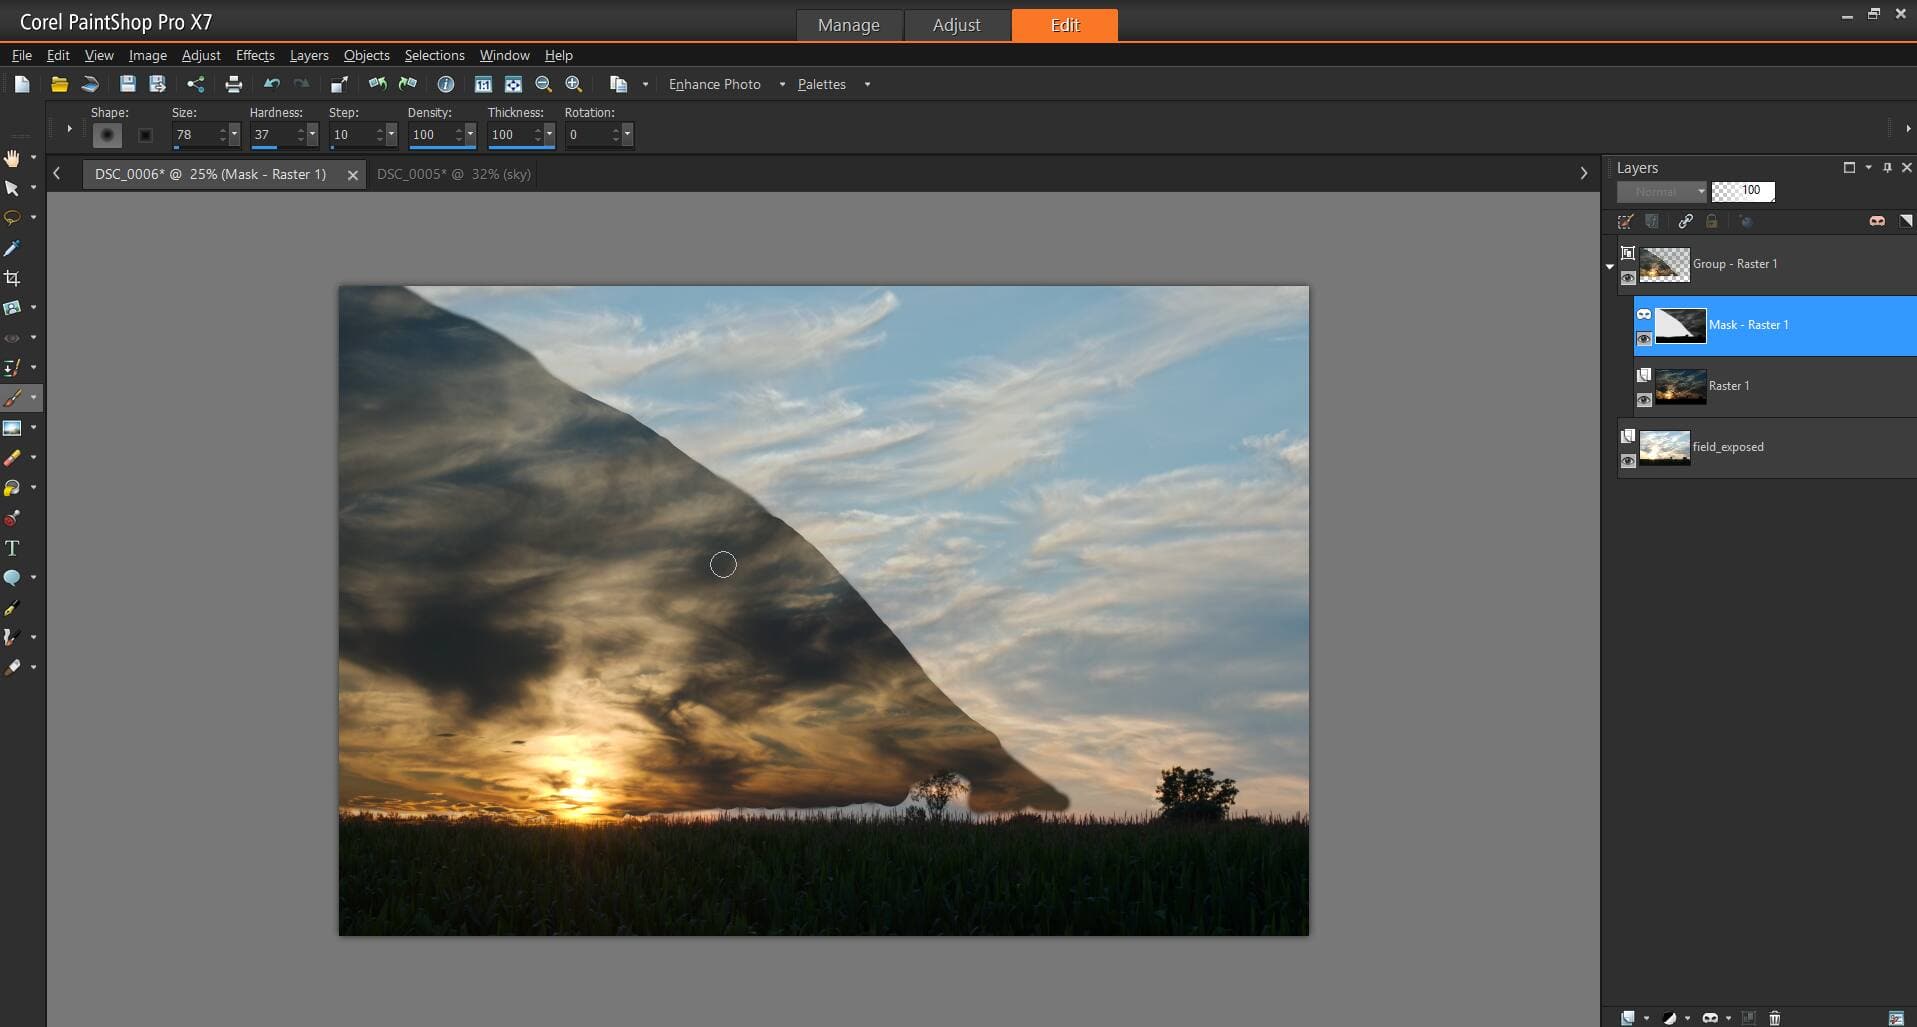This screenshot has width=1917, height=1027.
Task: Switch to the DSC_0005 sky document tab
Action: 453,174
